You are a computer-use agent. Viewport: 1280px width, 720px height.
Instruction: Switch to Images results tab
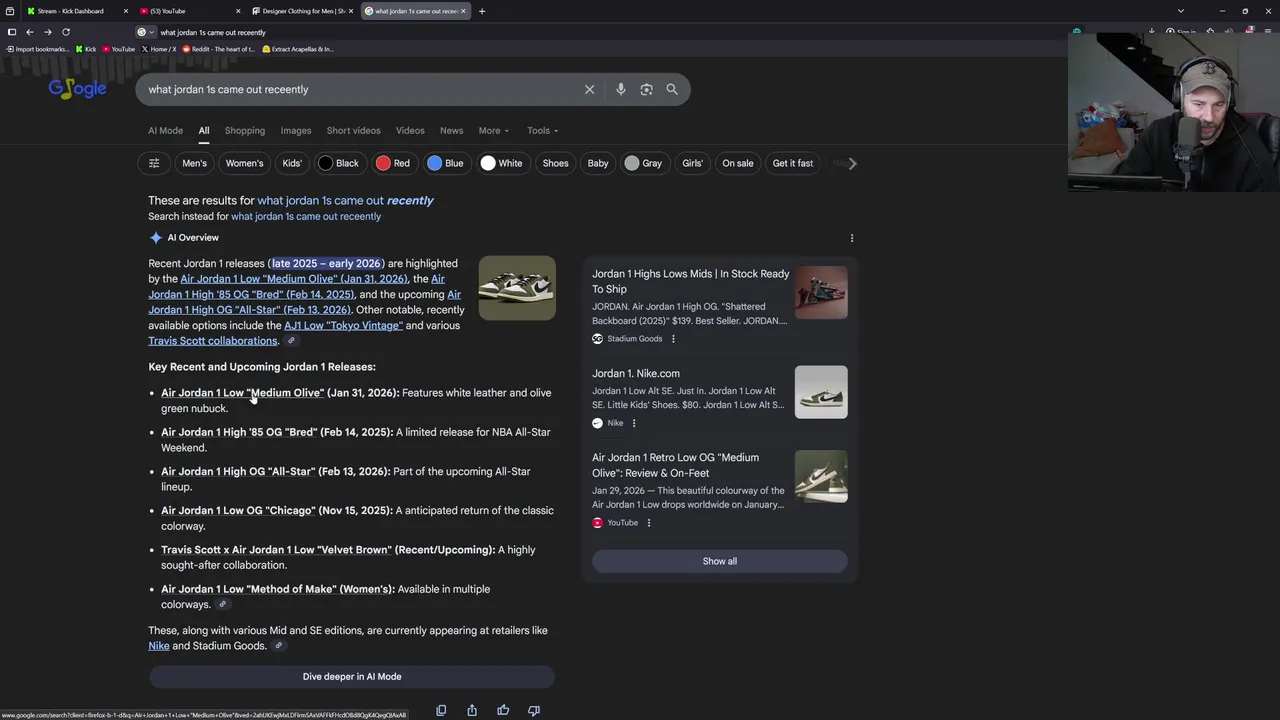point(296,131)
